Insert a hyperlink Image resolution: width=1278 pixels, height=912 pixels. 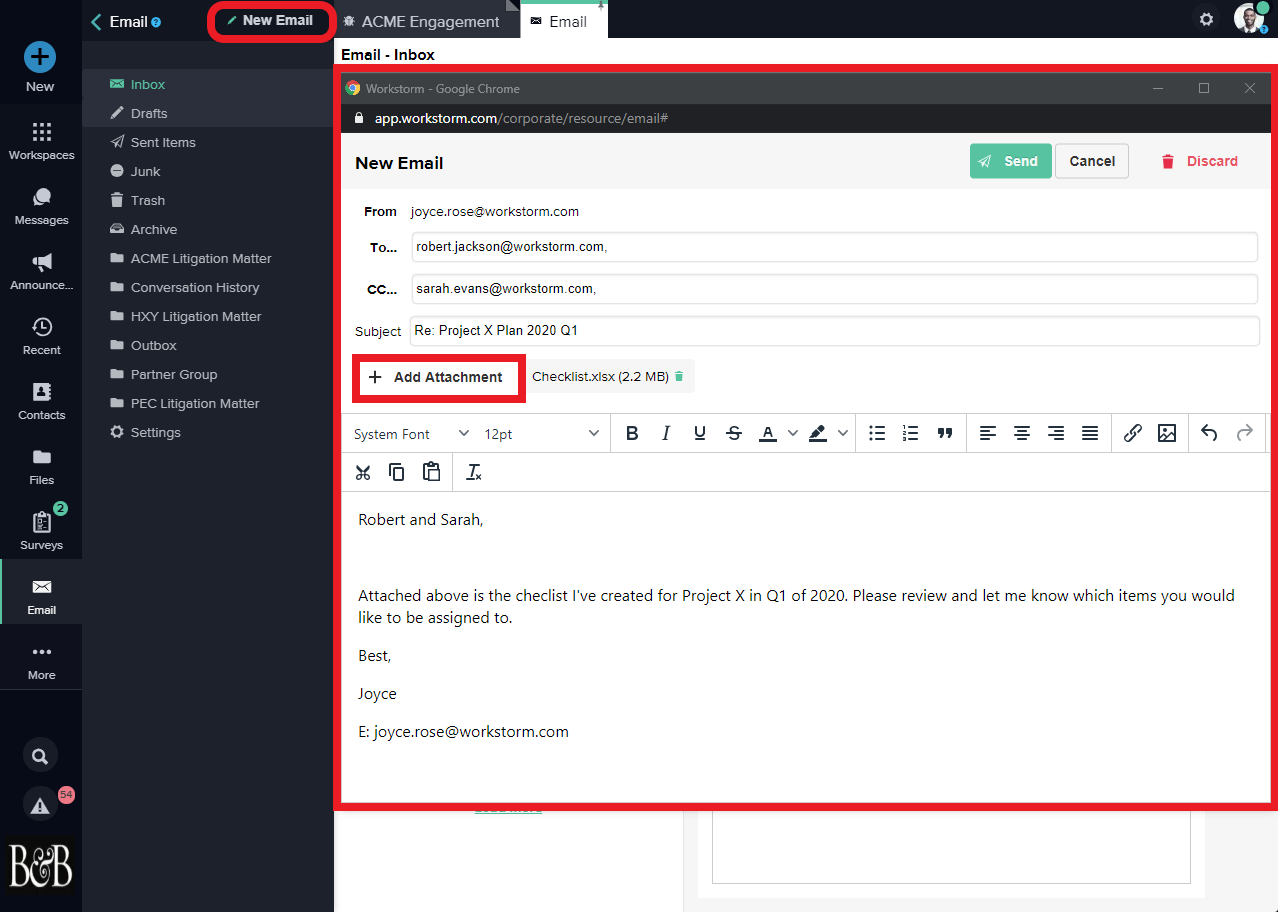(1133, 433)
